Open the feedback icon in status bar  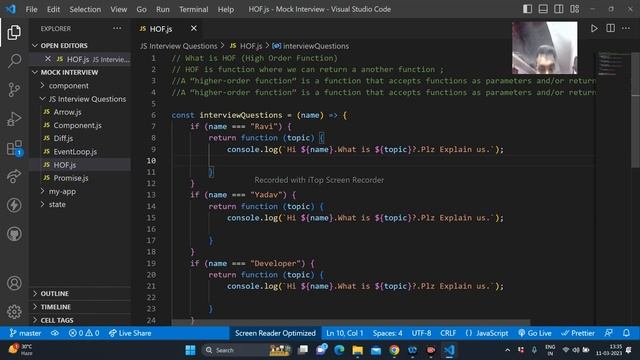pos(608,333)
